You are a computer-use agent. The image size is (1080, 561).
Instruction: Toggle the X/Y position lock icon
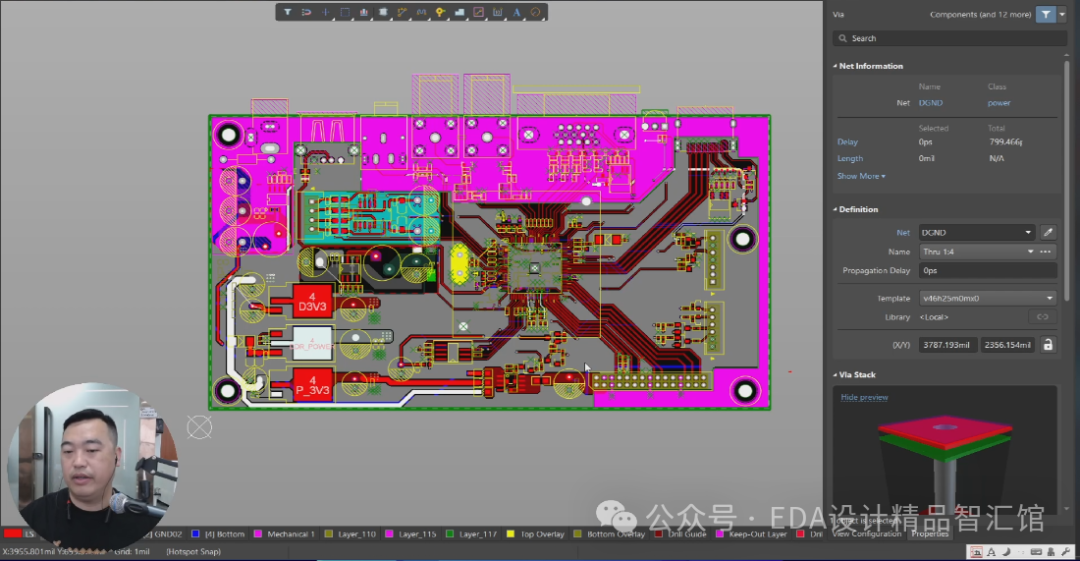1048,344
